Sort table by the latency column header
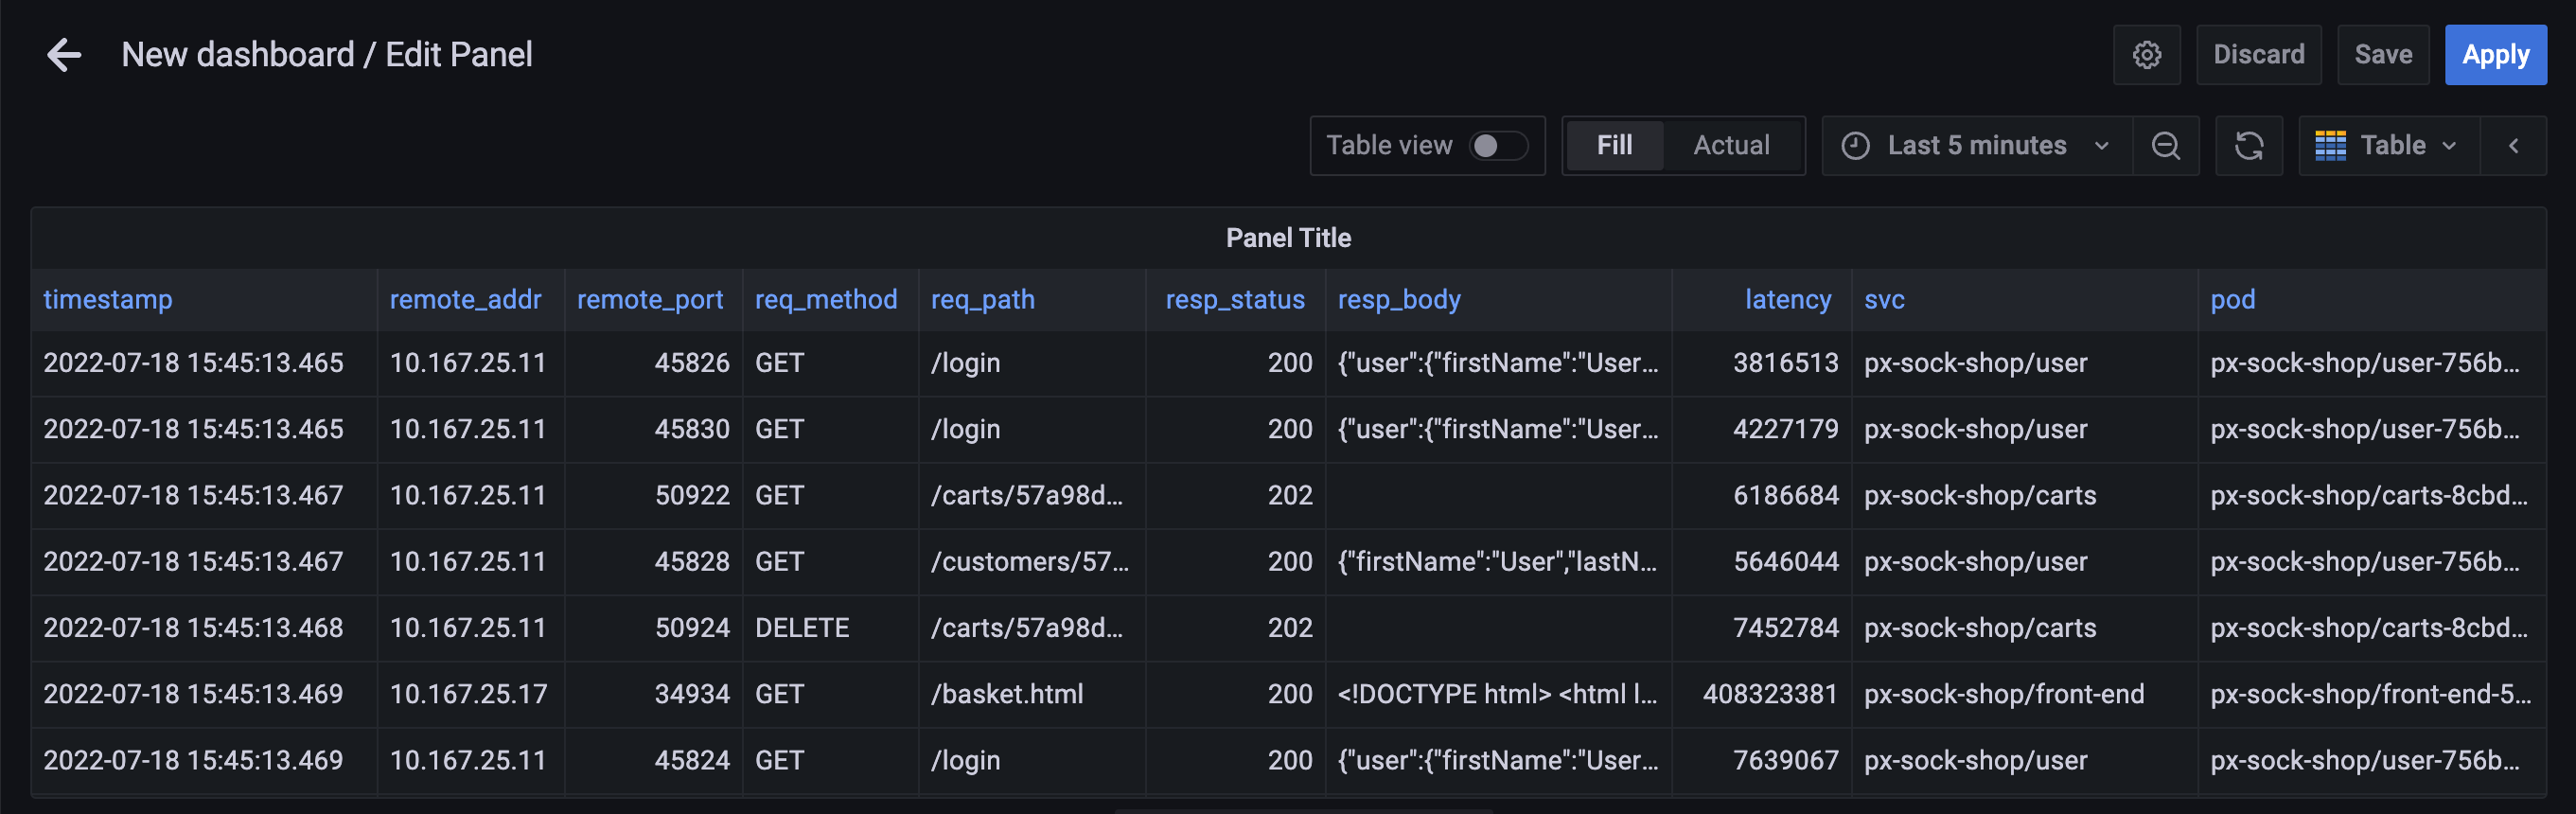This screenshot has height=814, width=2576. click(x=1787, y=300)
